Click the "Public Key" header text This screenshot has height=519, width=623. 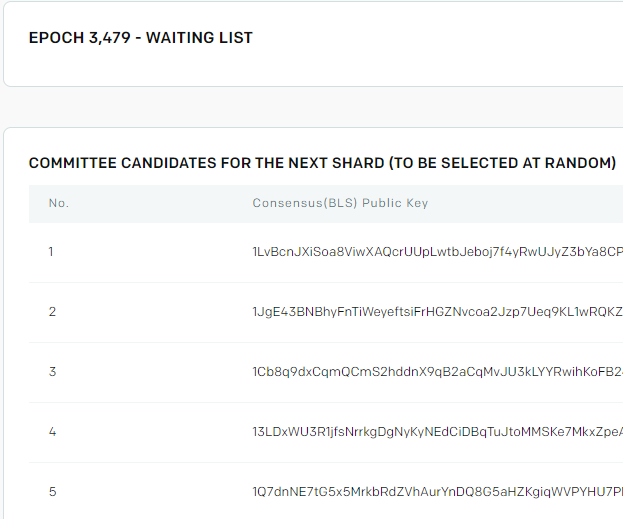coord(395,203)
